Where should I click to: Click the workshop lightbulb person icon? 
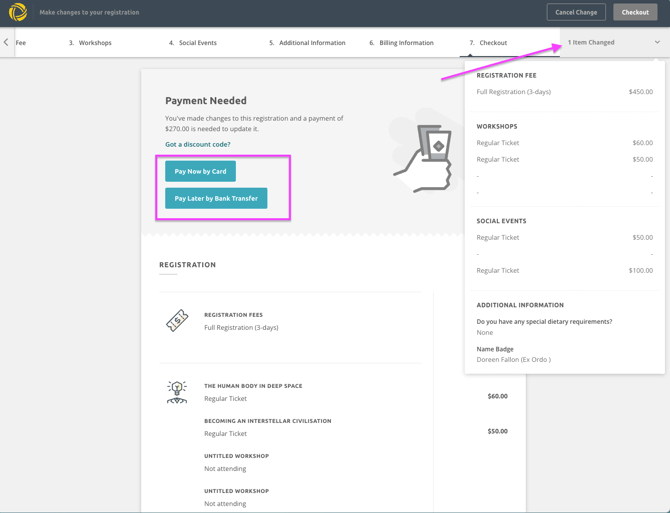pos(177,392)
